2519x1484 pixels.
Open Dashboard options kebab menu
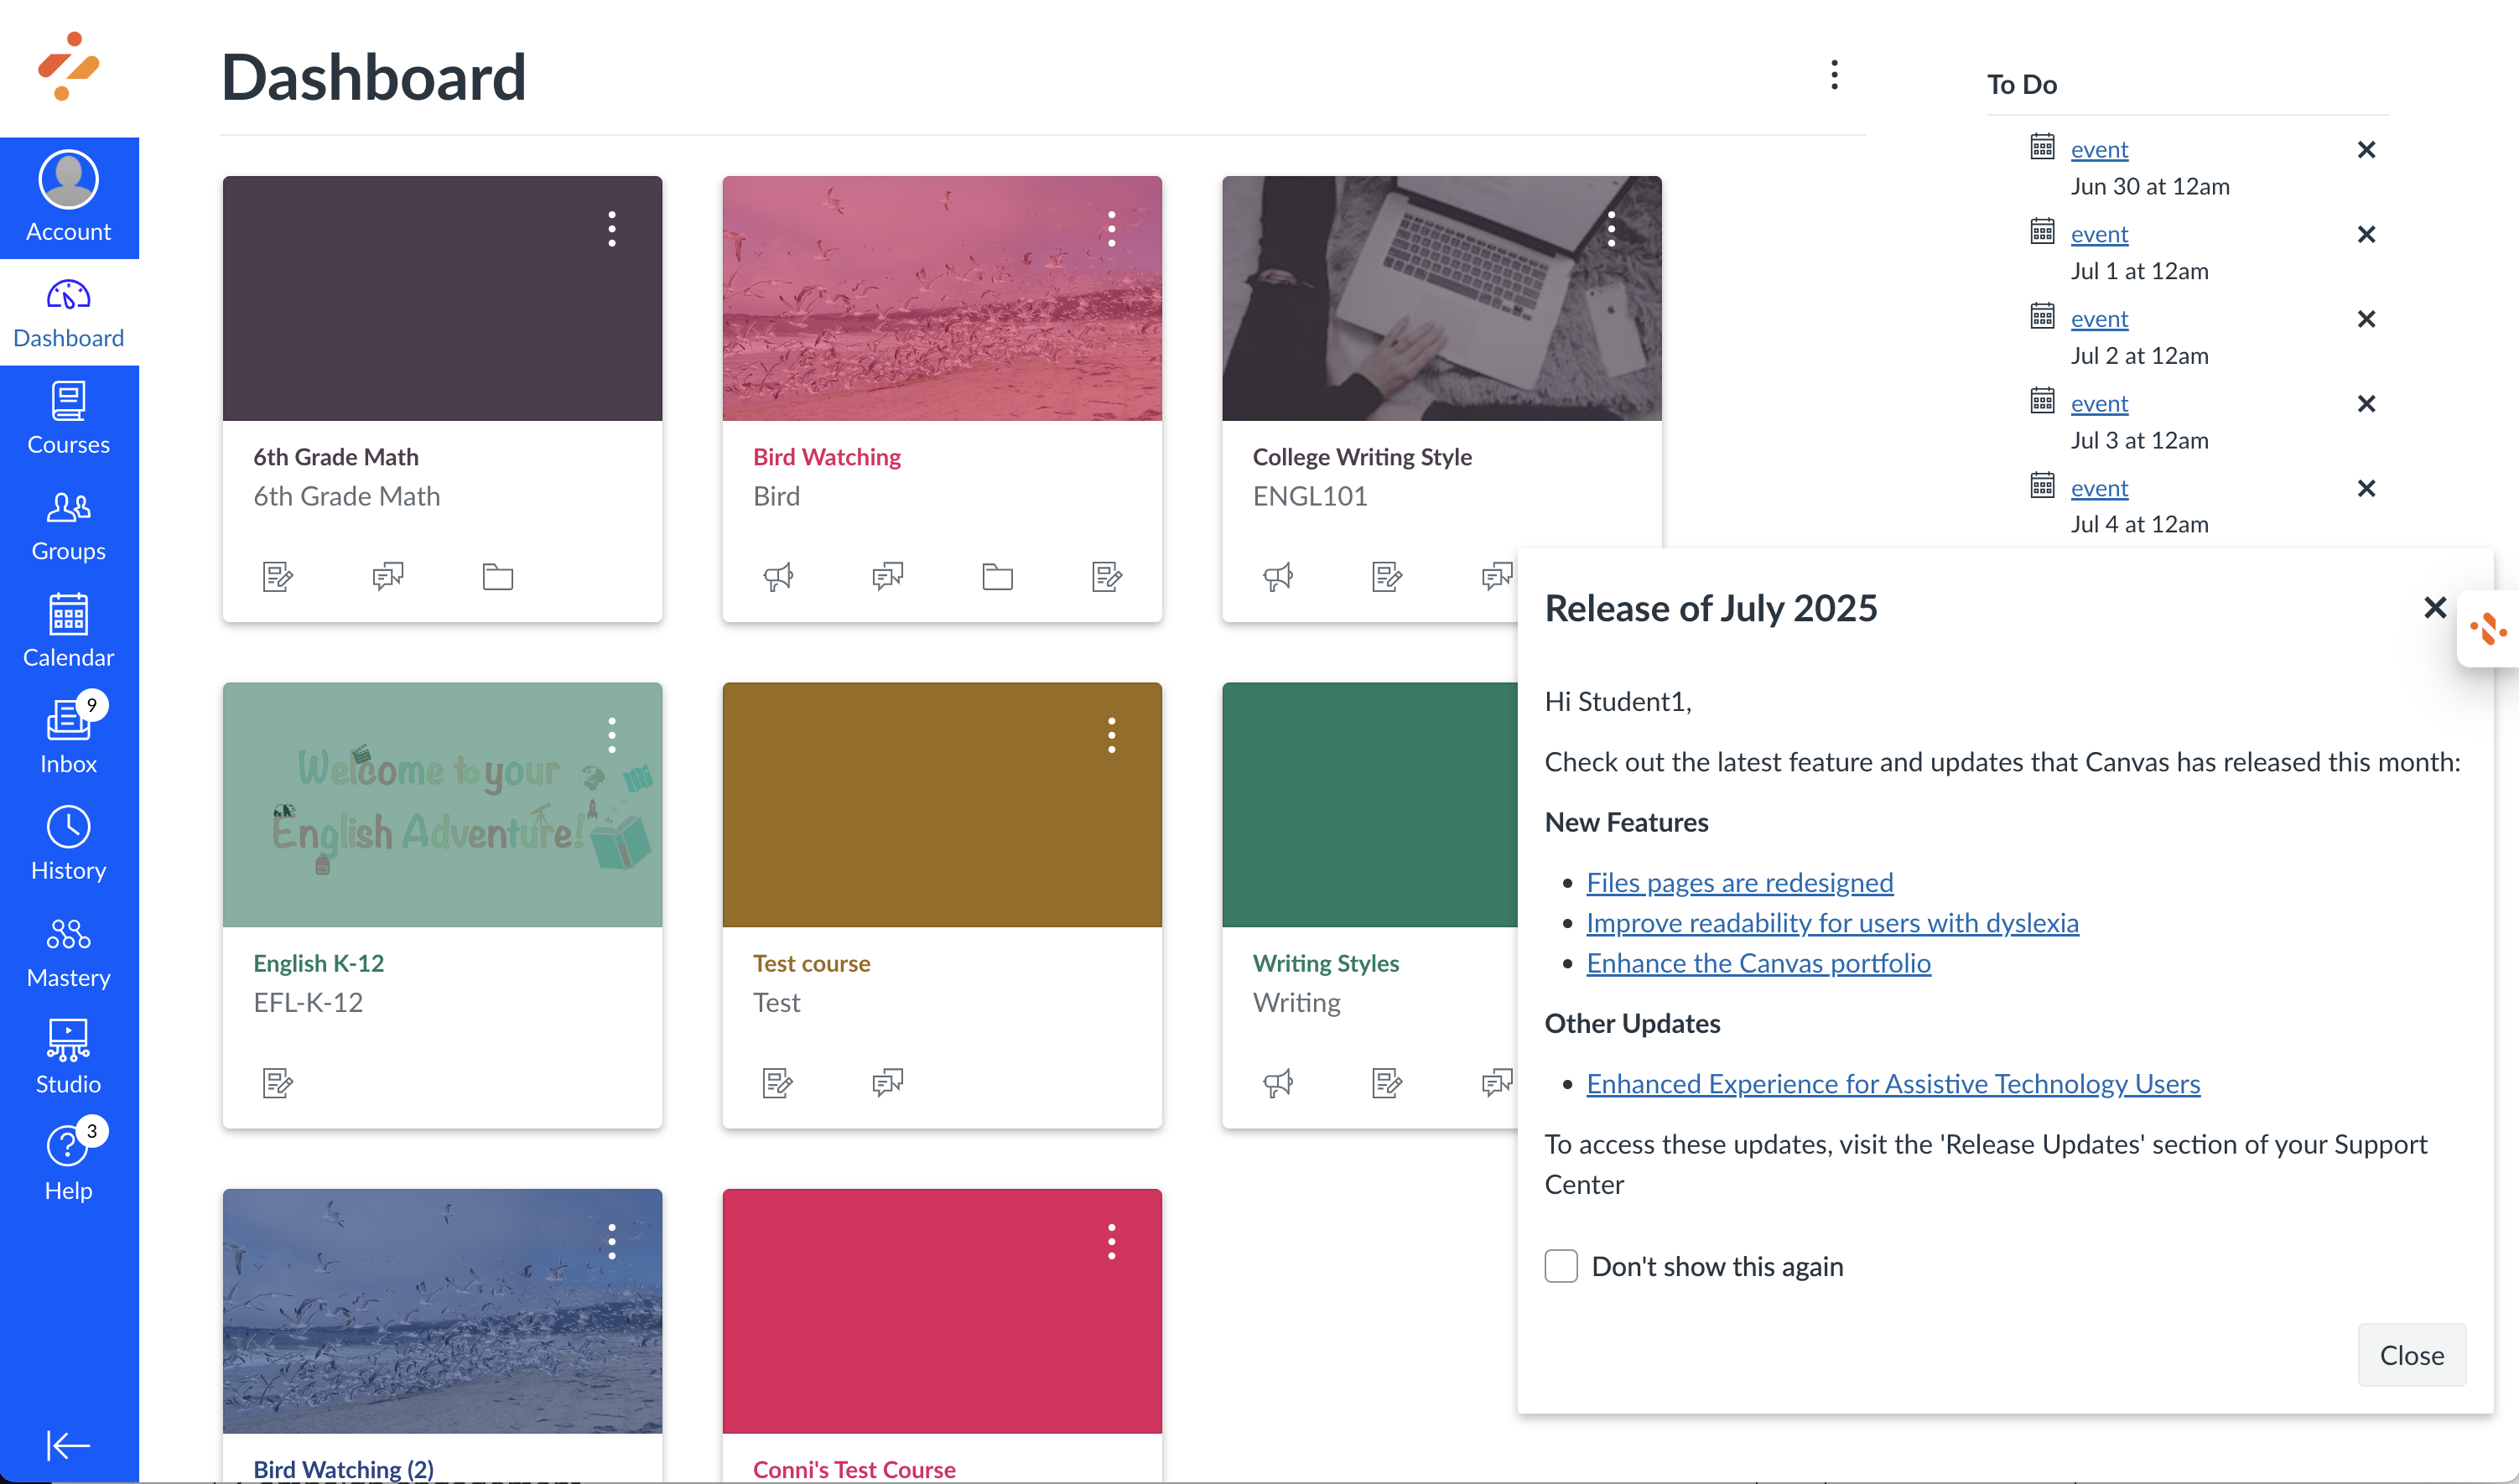click(1833, 75)
